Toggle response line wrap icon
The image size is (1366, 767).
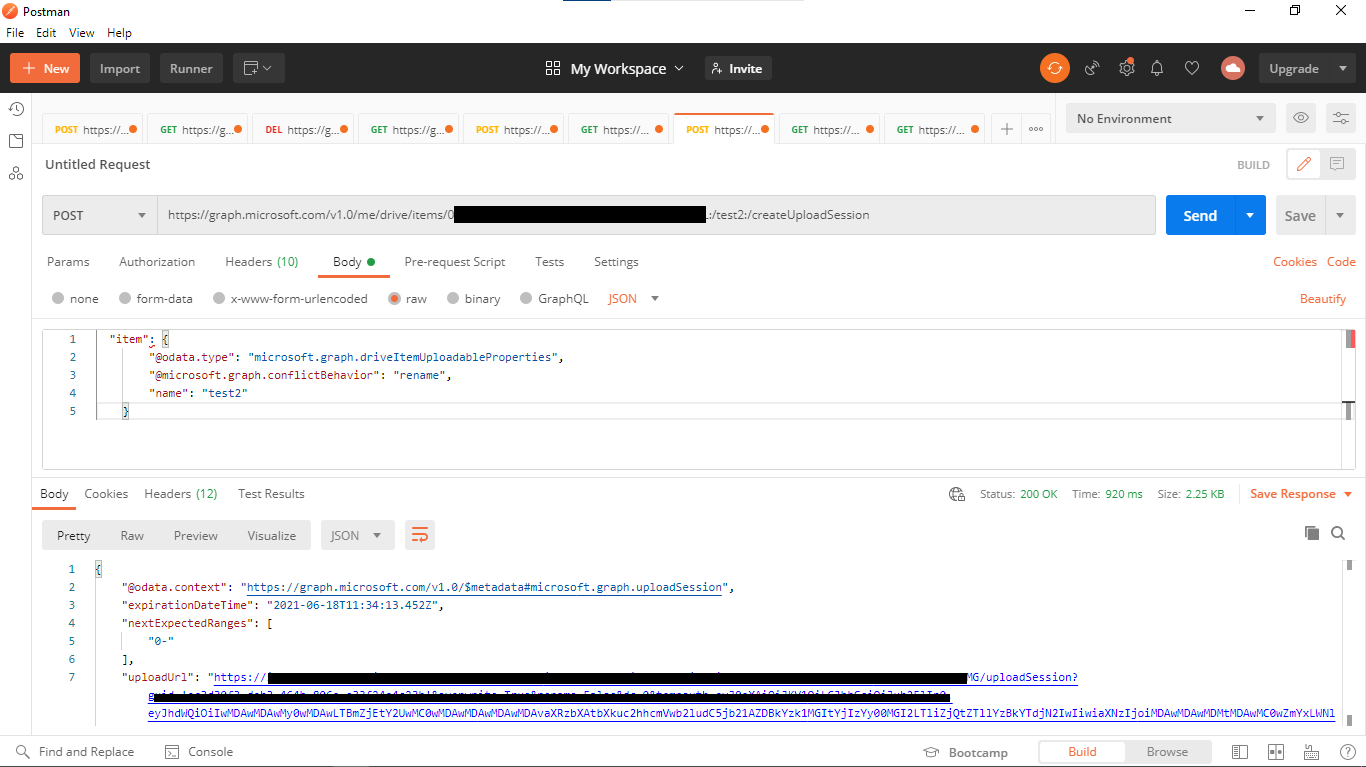(420, 535)
